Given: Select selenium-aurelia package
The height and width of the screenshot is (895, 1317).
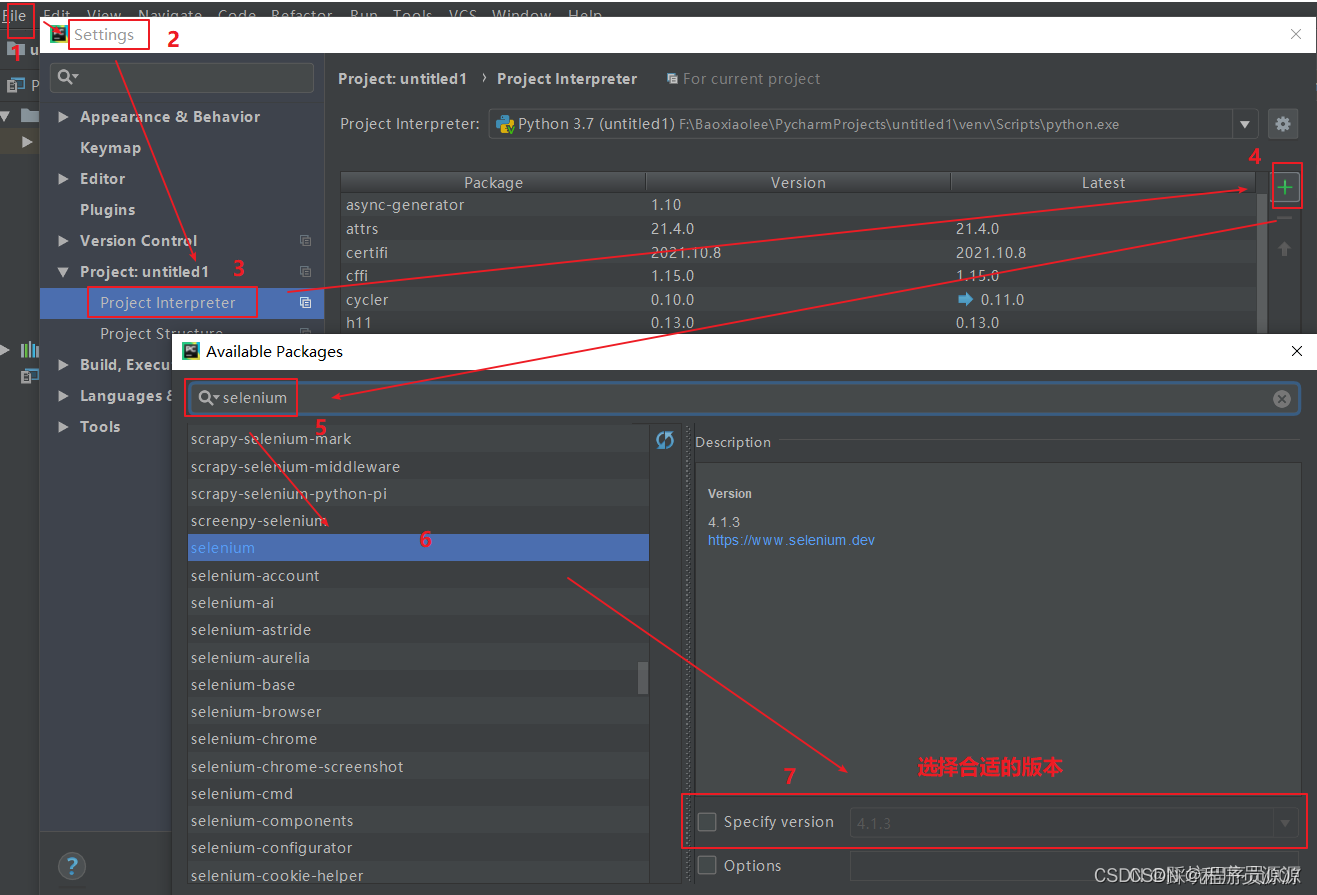Looking at the screenshot, I should 418,658.
